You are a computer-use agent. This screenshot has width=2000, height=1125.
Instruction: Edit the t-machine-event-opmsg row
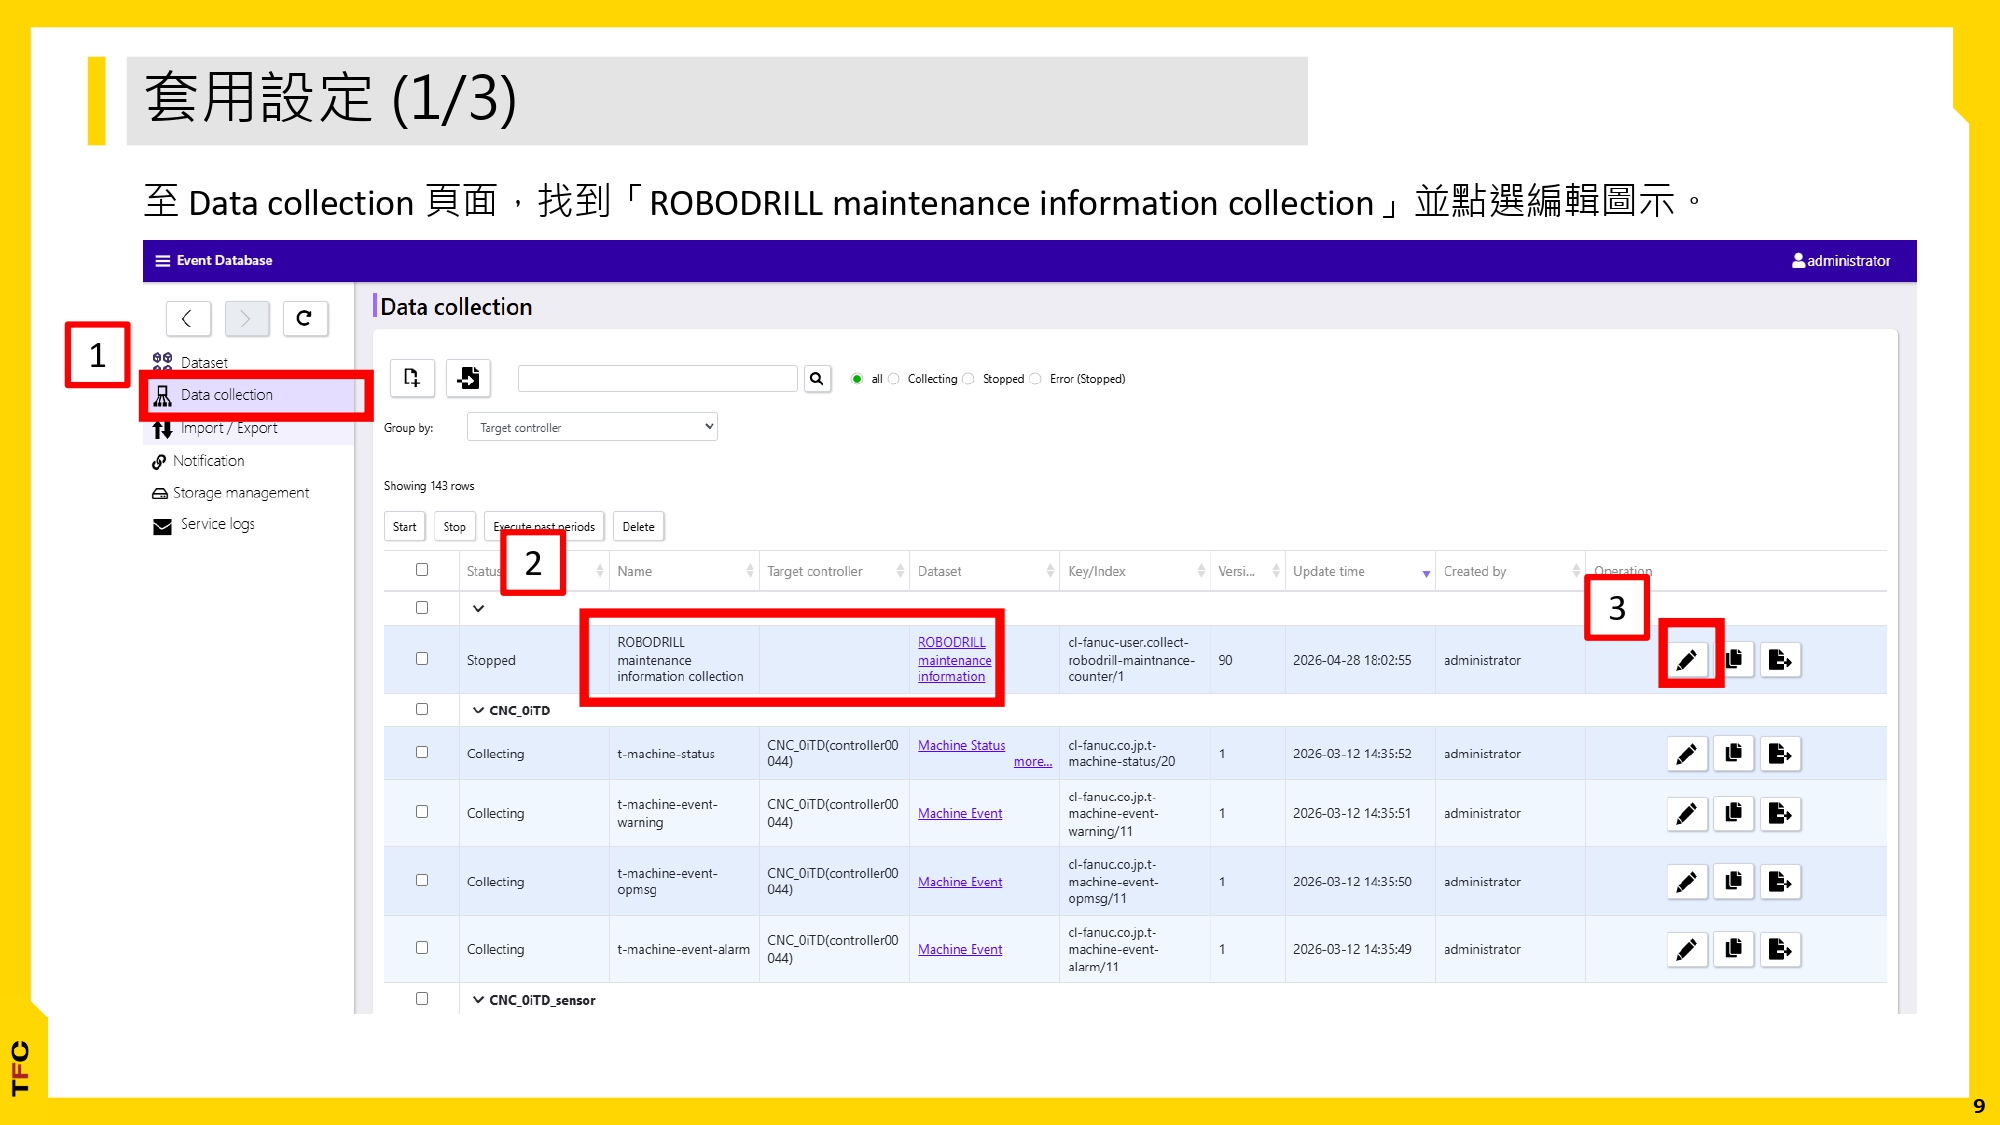coord(1687,882)
